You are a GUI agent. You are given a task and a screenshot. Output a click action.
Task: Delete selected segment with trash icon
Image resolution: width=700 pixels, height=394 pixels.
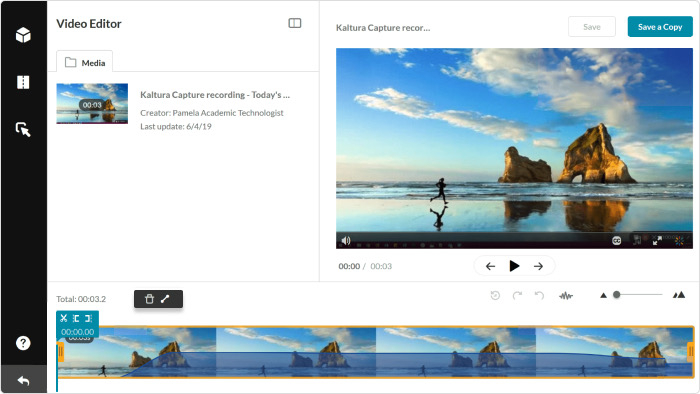tap(150, 299)
